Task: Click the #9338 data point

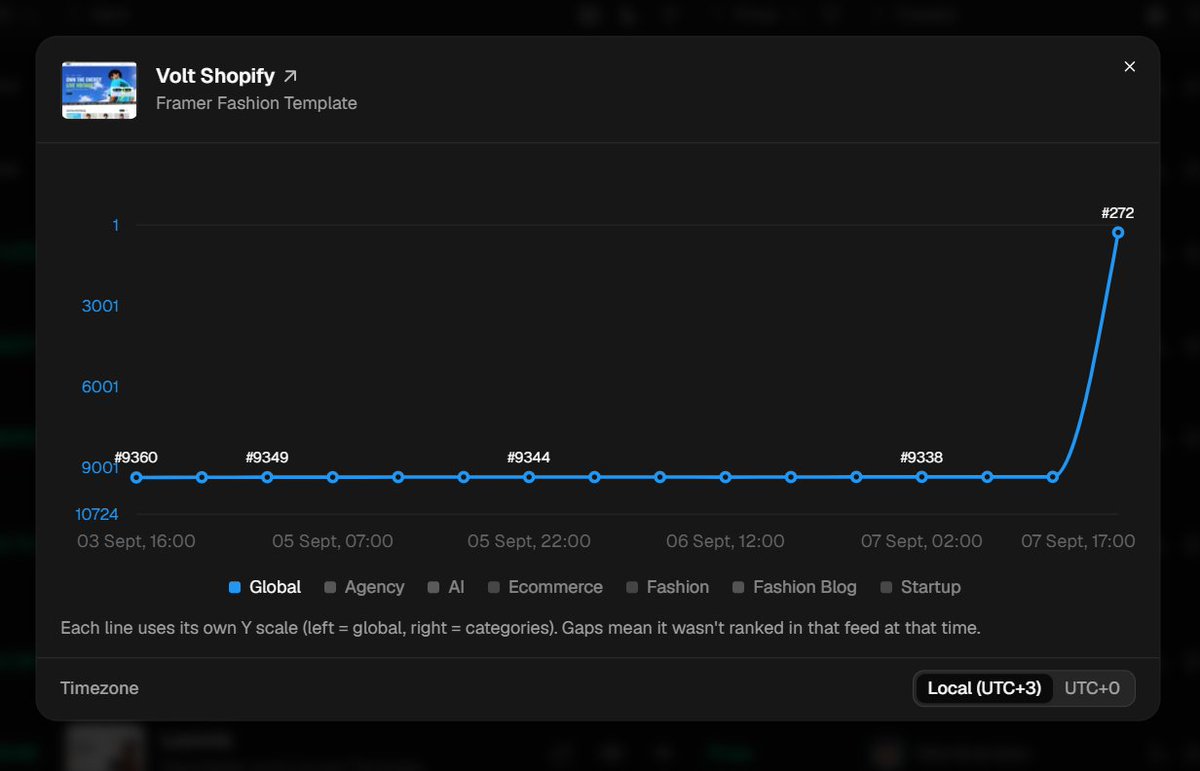Action: [922, 478]
